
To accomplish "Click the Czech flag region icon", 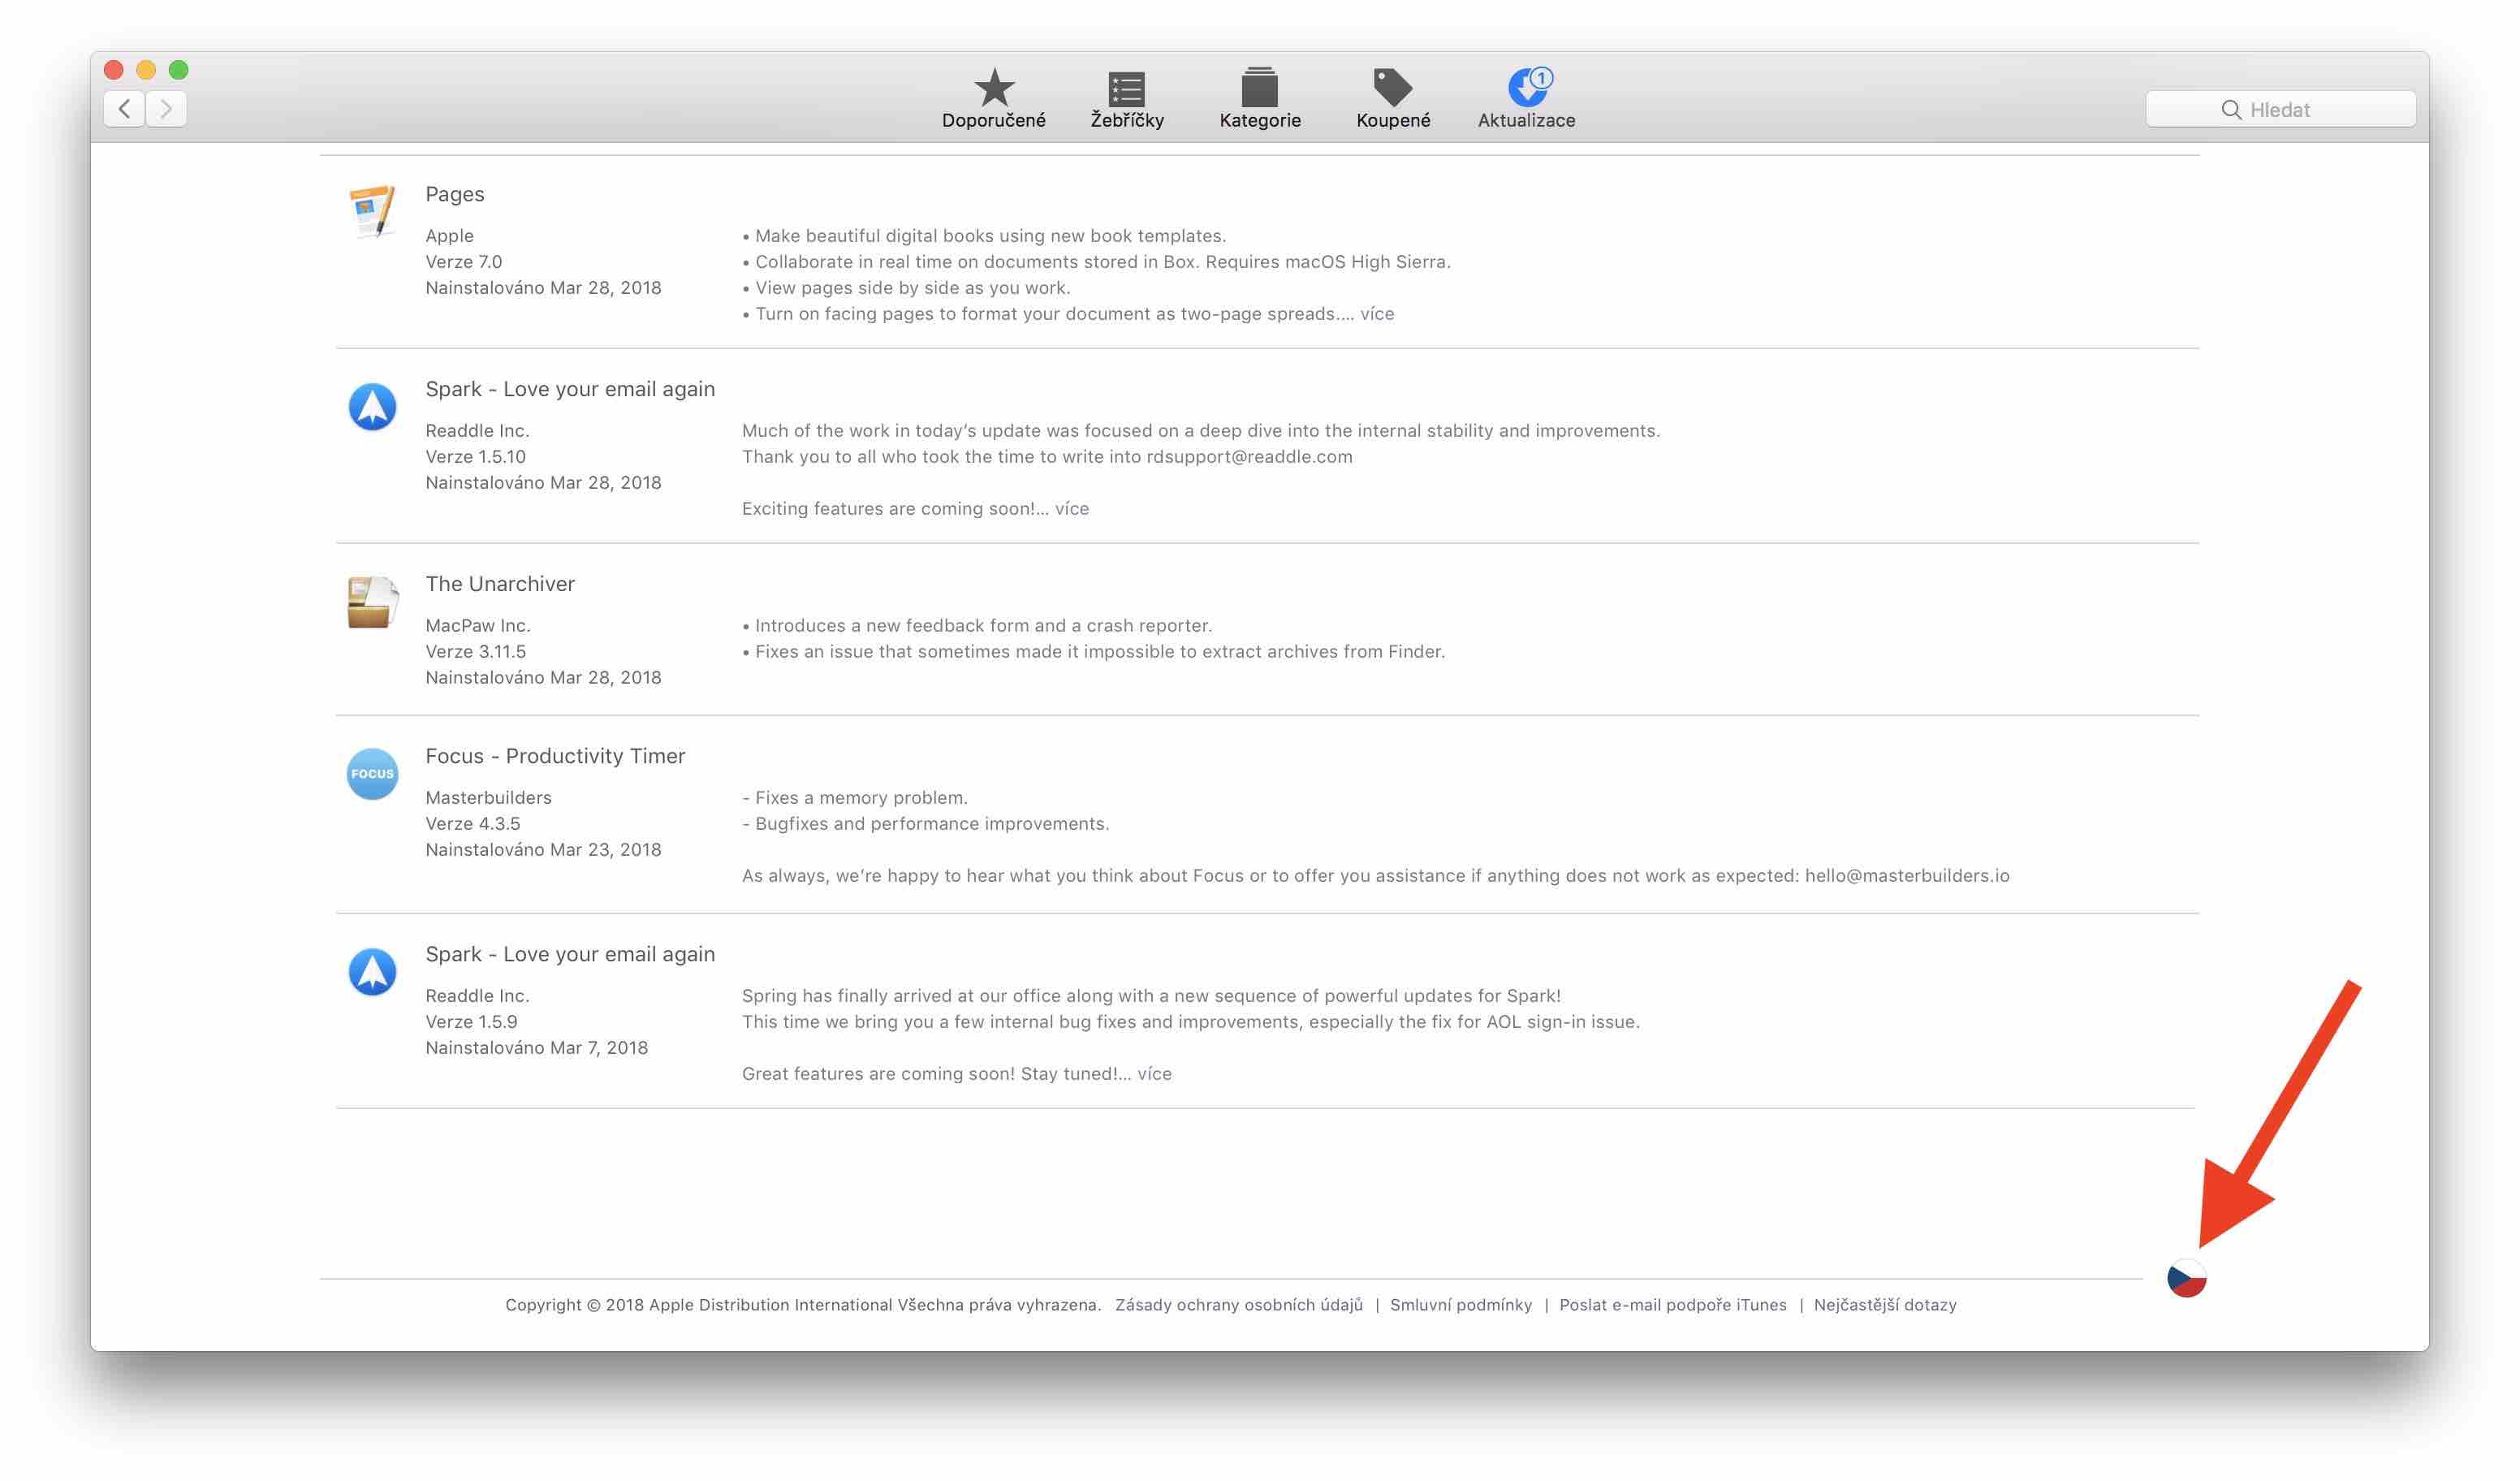I will (x=2186, y=1278).
